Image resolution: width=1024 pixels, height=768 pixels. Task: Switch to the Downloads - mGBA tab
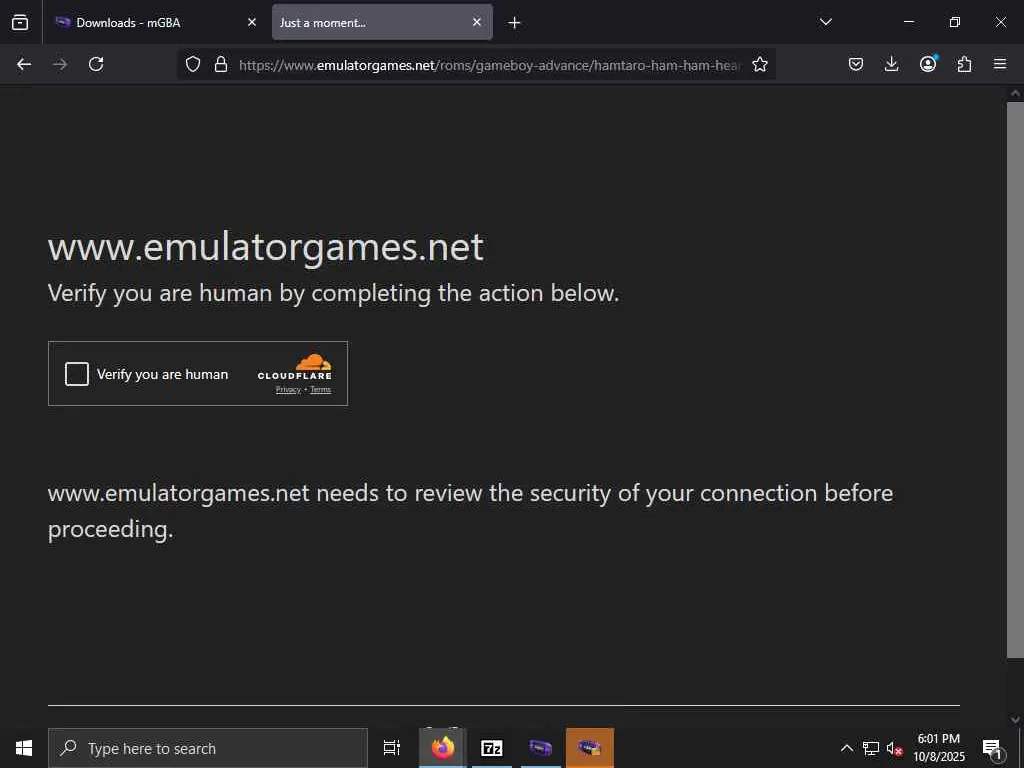[x=154, y=22]
